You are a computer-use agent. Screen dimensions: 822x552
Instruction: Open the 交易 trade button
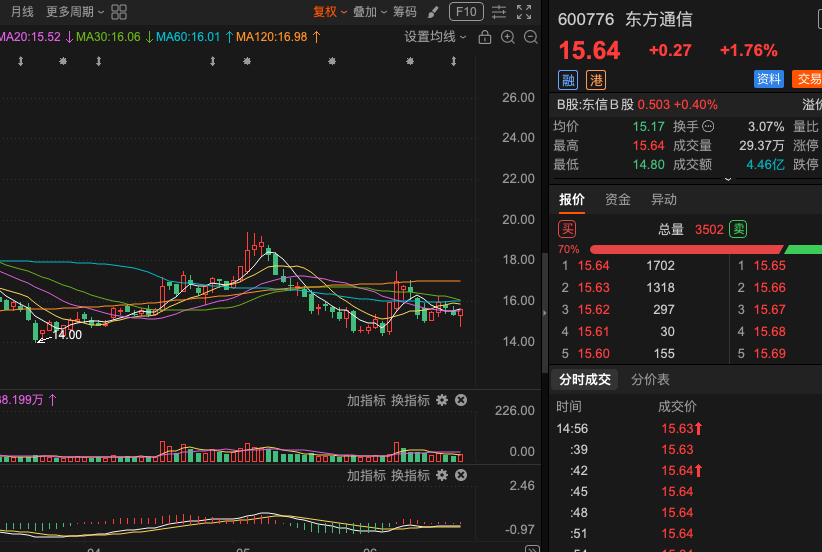tap(807, 79)
